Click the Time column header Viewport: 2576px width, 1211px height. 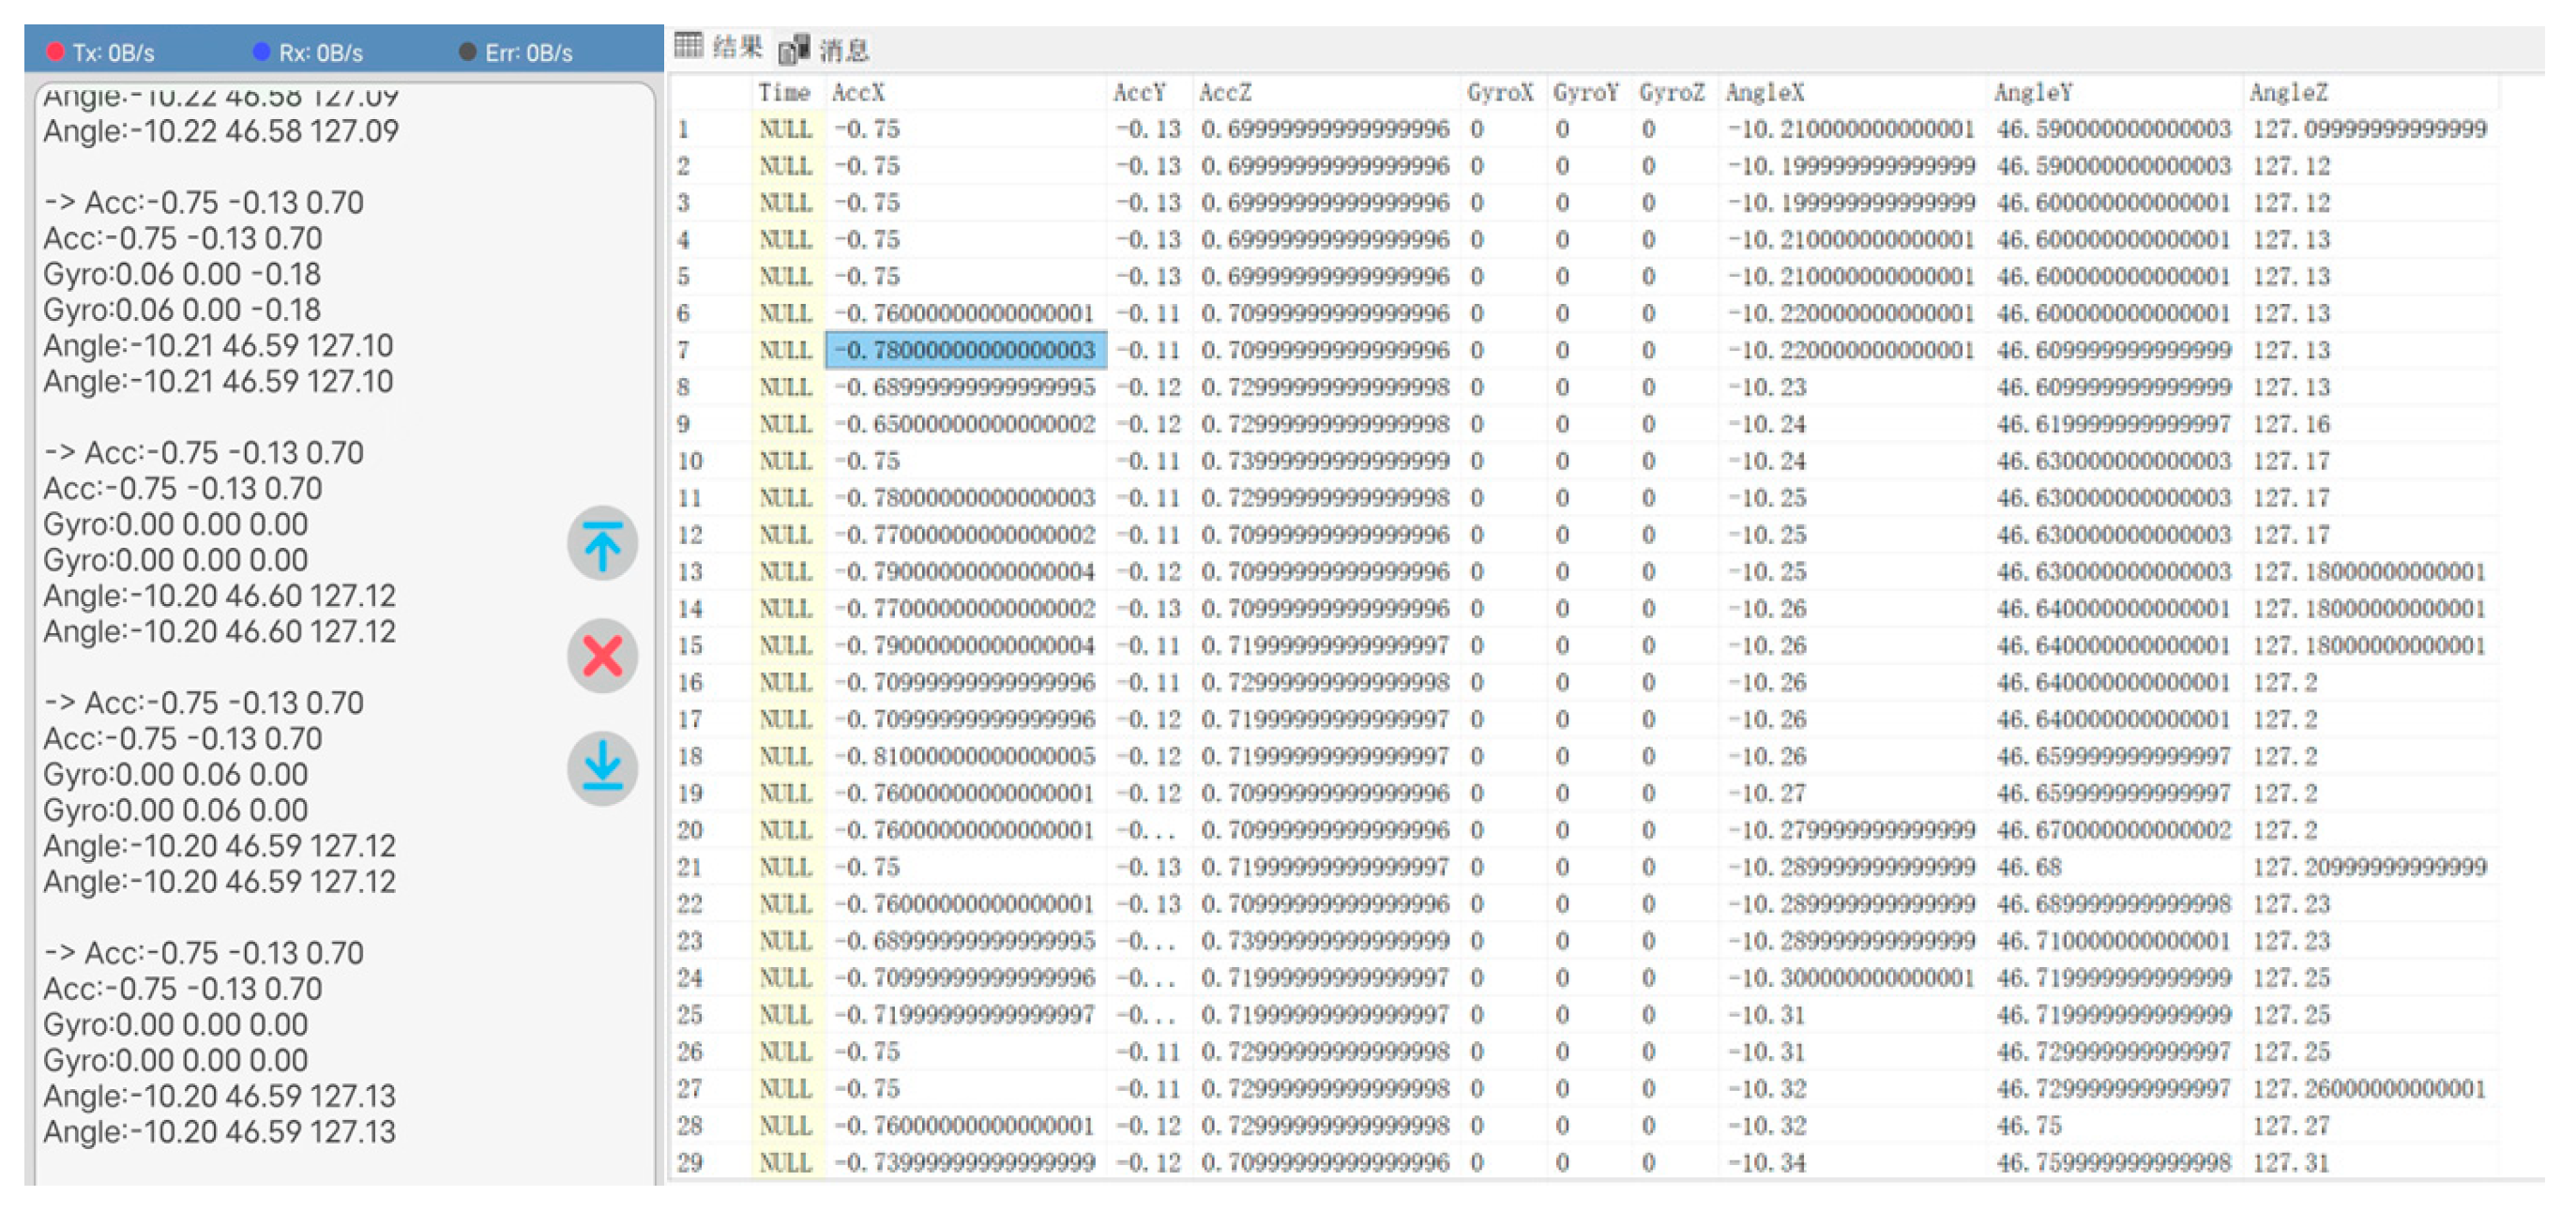pos(783,92)
